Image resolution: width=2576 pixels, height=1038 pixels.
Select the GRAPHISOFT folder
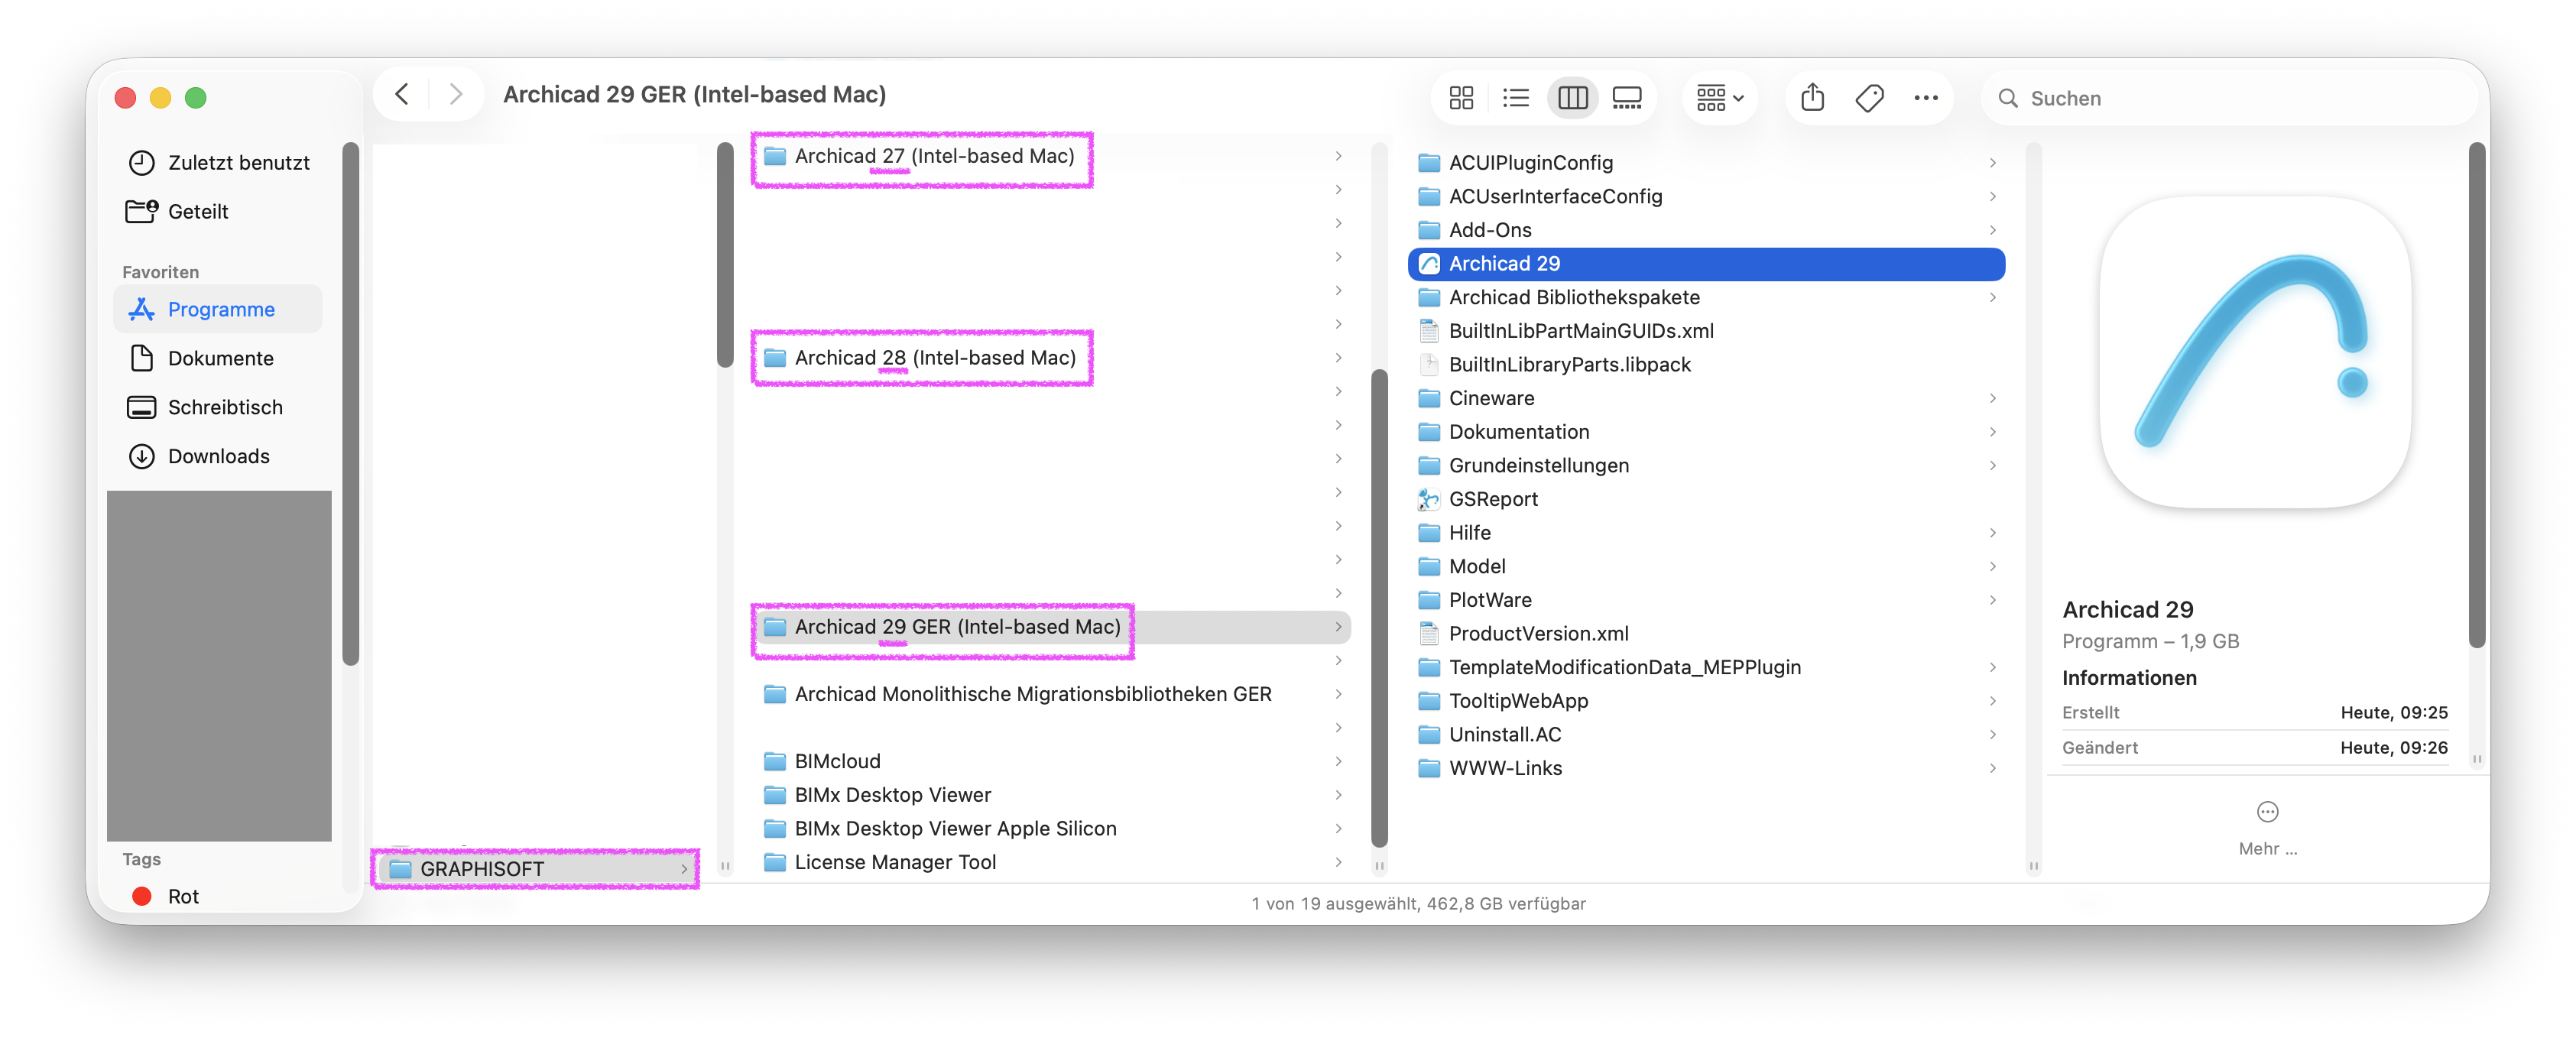(x=536, y=869)
